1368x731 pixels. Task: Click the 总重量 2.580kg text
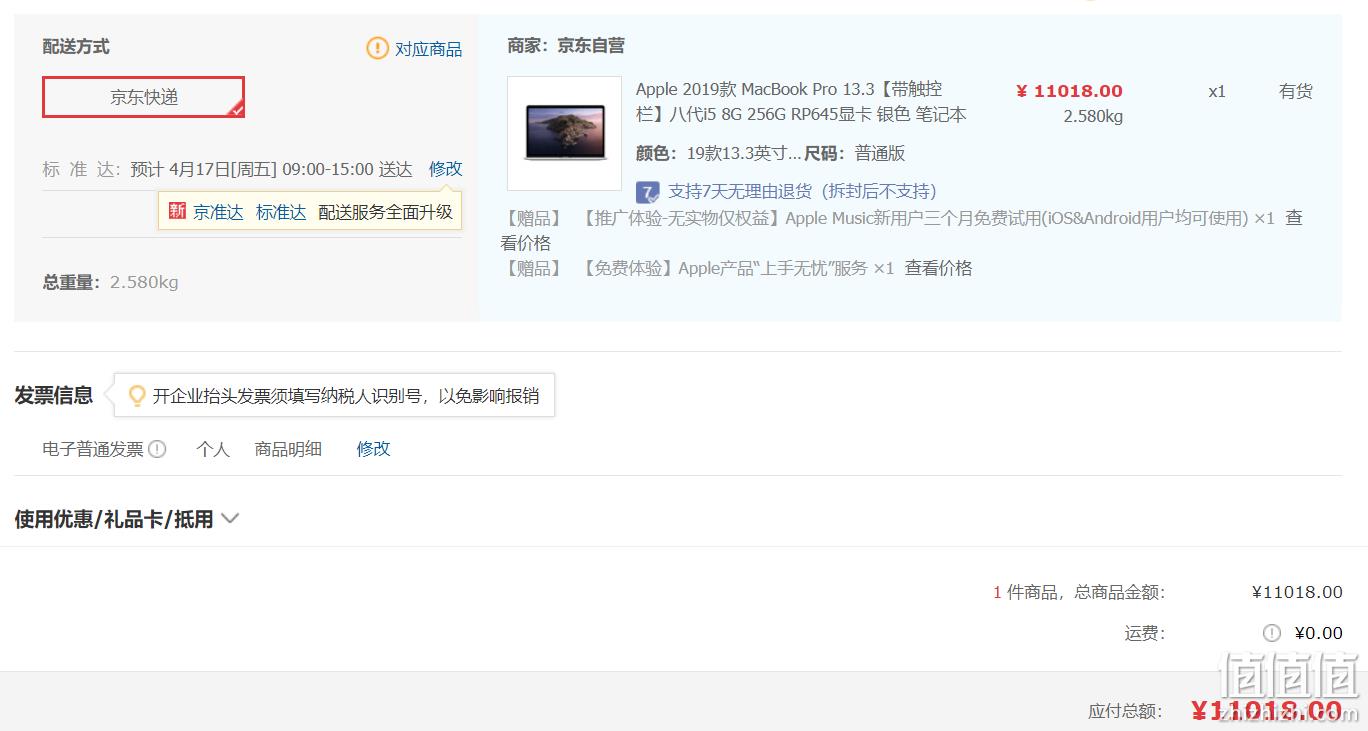tap(110, 282)
